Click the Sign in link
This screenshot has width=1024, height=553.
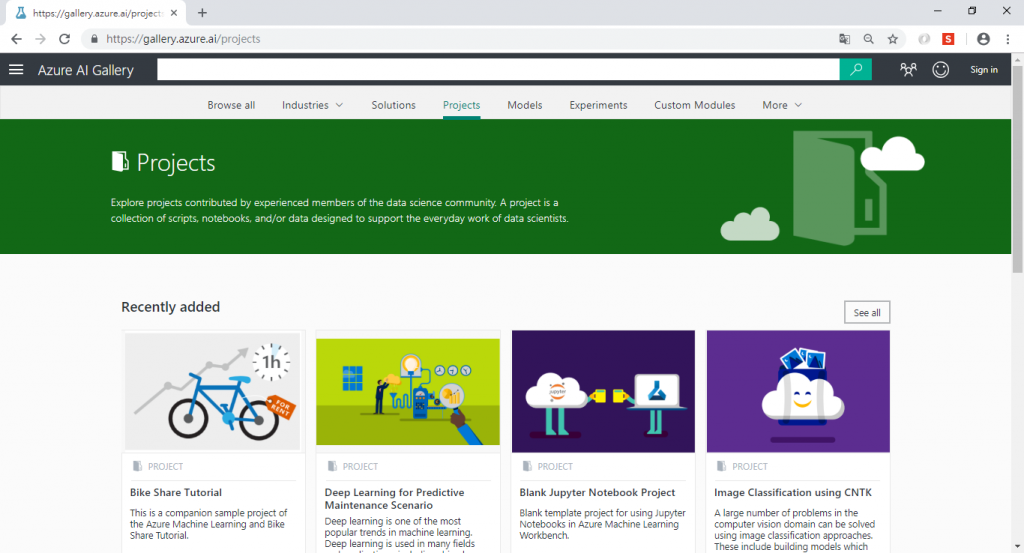coord(984,70)
